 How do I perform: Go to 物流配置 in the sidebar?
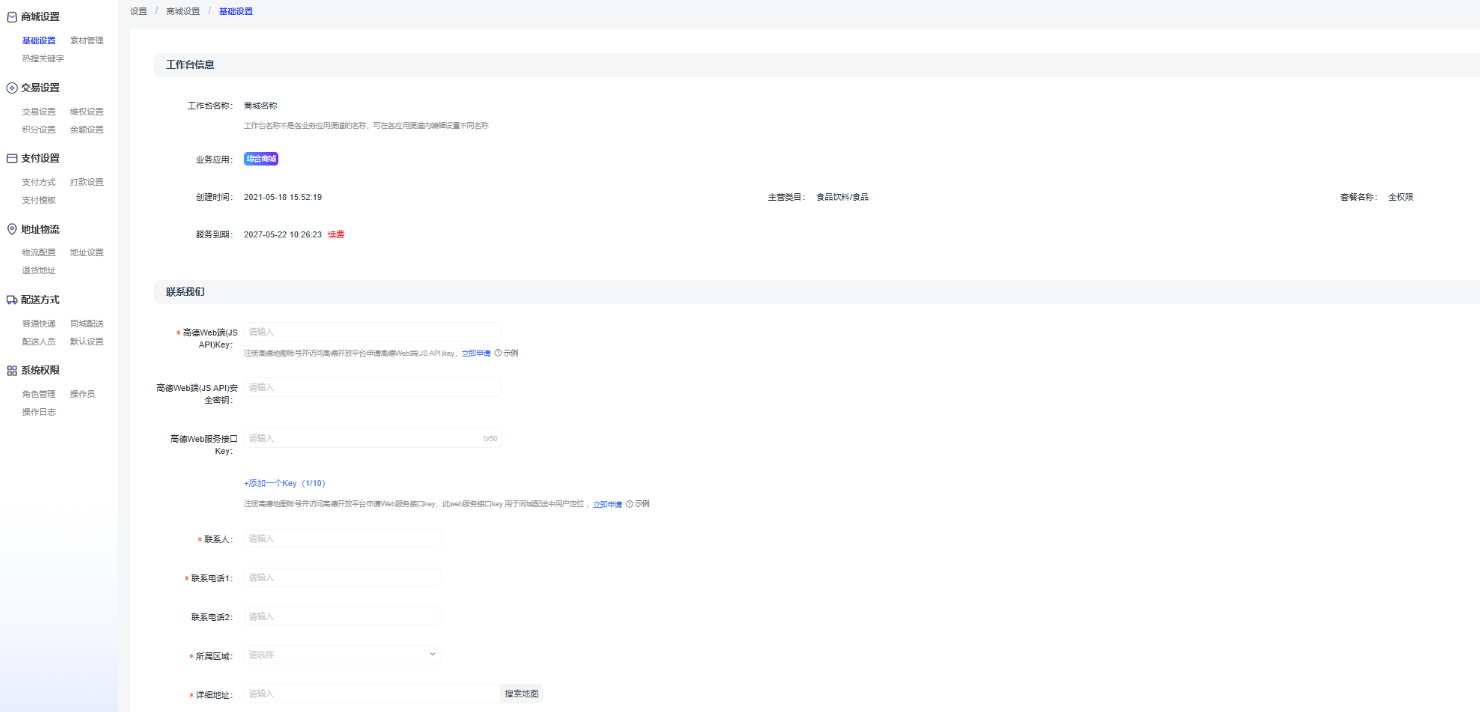tap(39, 253)
